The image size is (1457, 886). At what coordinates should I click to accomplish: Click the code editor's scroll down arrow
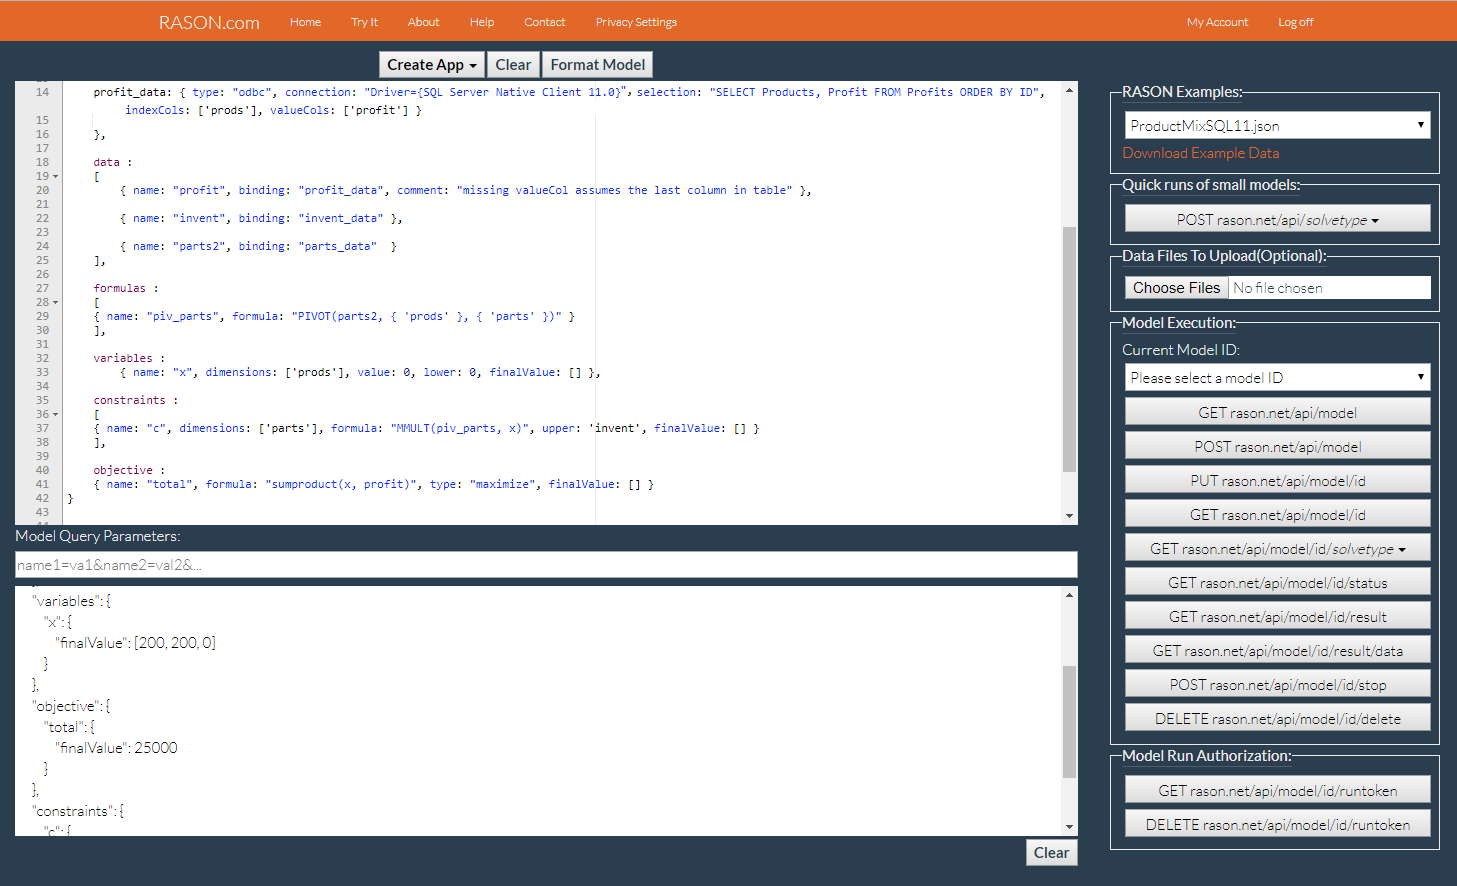tap(1069, 516)
